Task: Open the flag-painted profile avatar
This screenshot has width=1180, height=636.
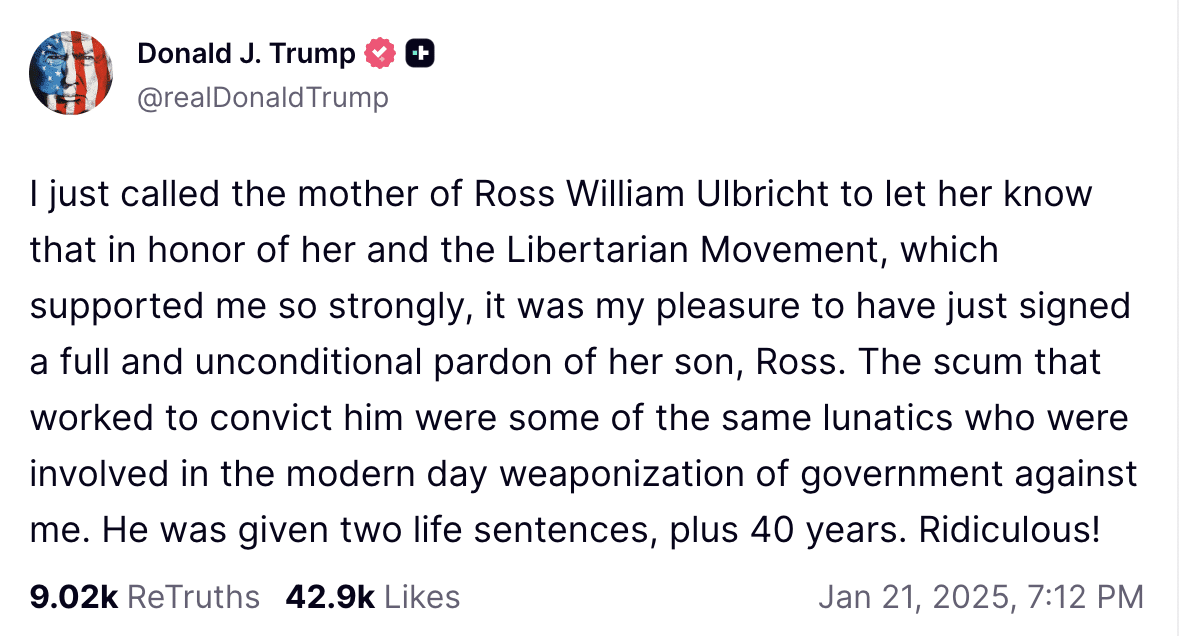Action: pyautogui.click(x=70, y=73)
